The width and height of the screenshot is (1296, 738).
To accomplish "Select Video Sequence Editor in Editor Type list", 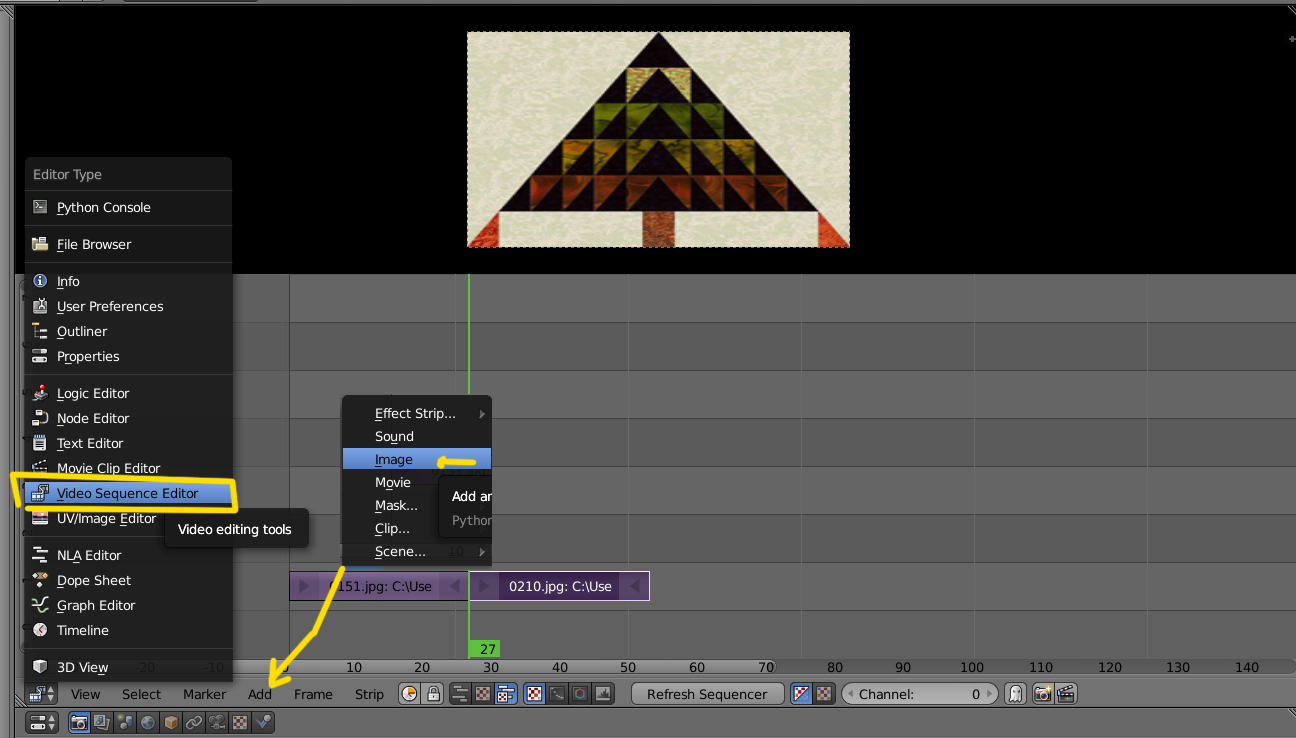I will 128,493.
